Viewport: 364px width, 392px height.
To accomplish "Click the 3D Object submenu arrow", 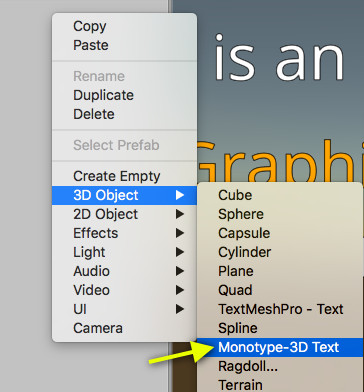I will pos(180,195).
